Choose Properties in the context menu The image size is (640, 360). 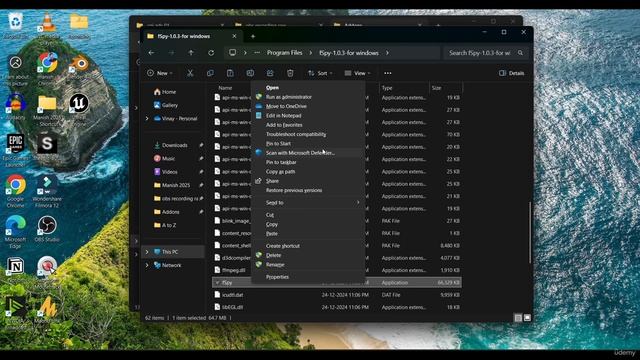(x=308, y=277)
